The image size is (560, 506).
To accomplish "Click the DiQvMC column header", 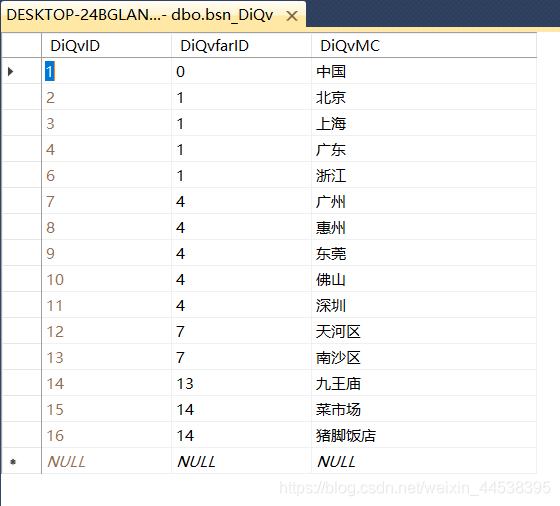I will [424, 46].
